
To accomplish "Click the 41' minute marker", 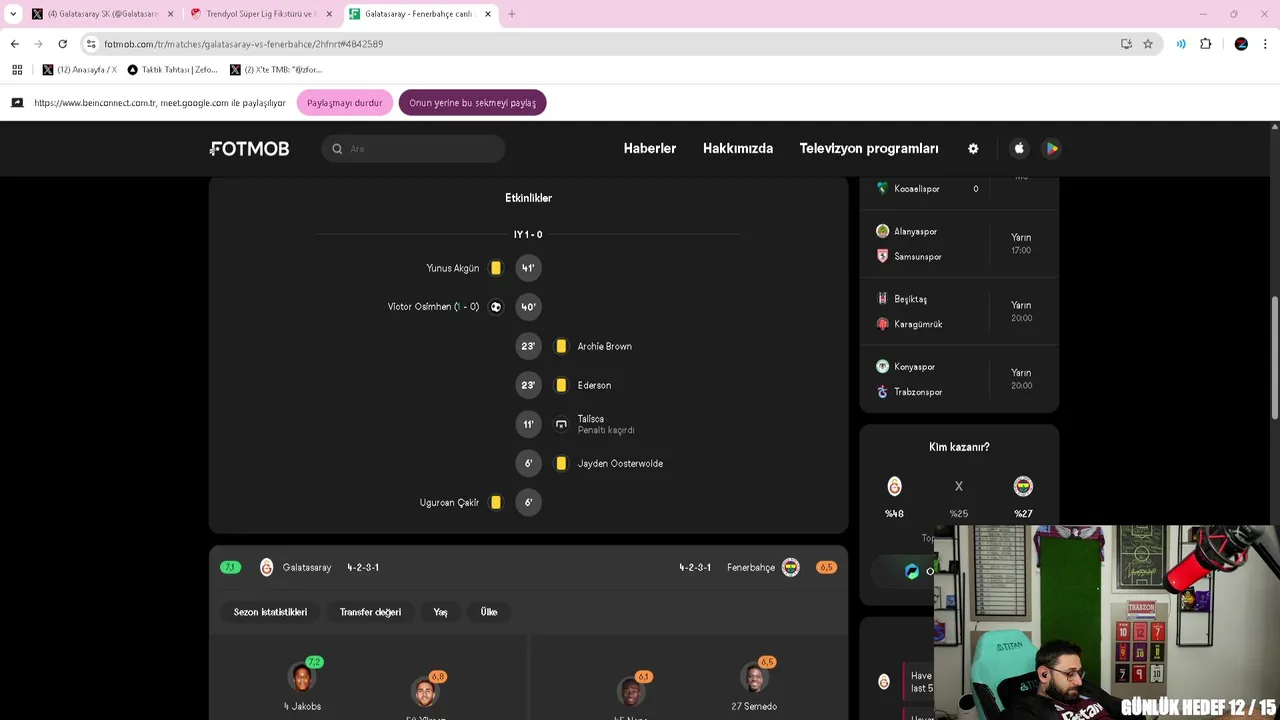I will 528,268.
